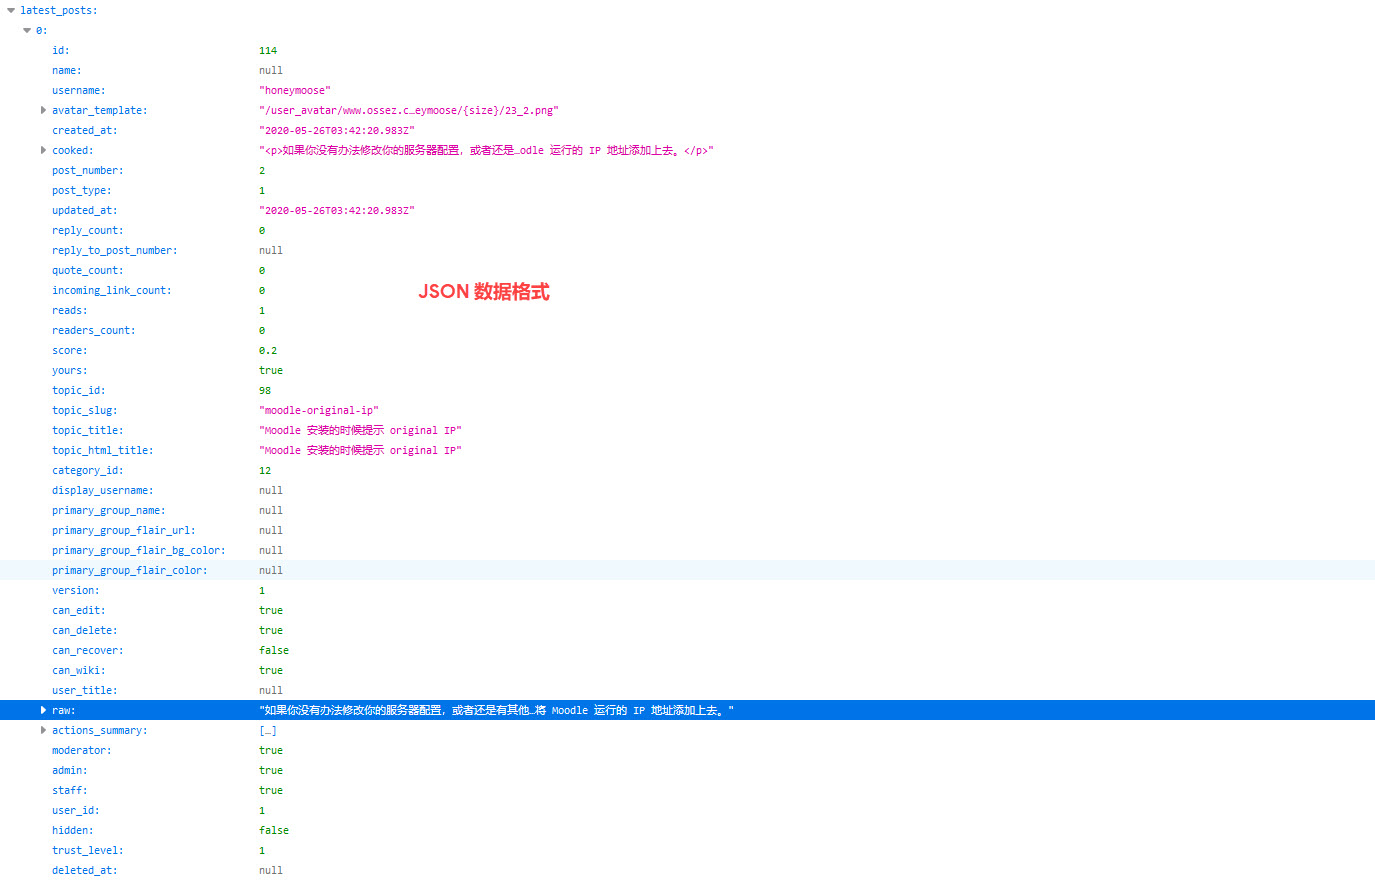
Task: Click the can_recover false value
Action: click(x=273, y=650)
